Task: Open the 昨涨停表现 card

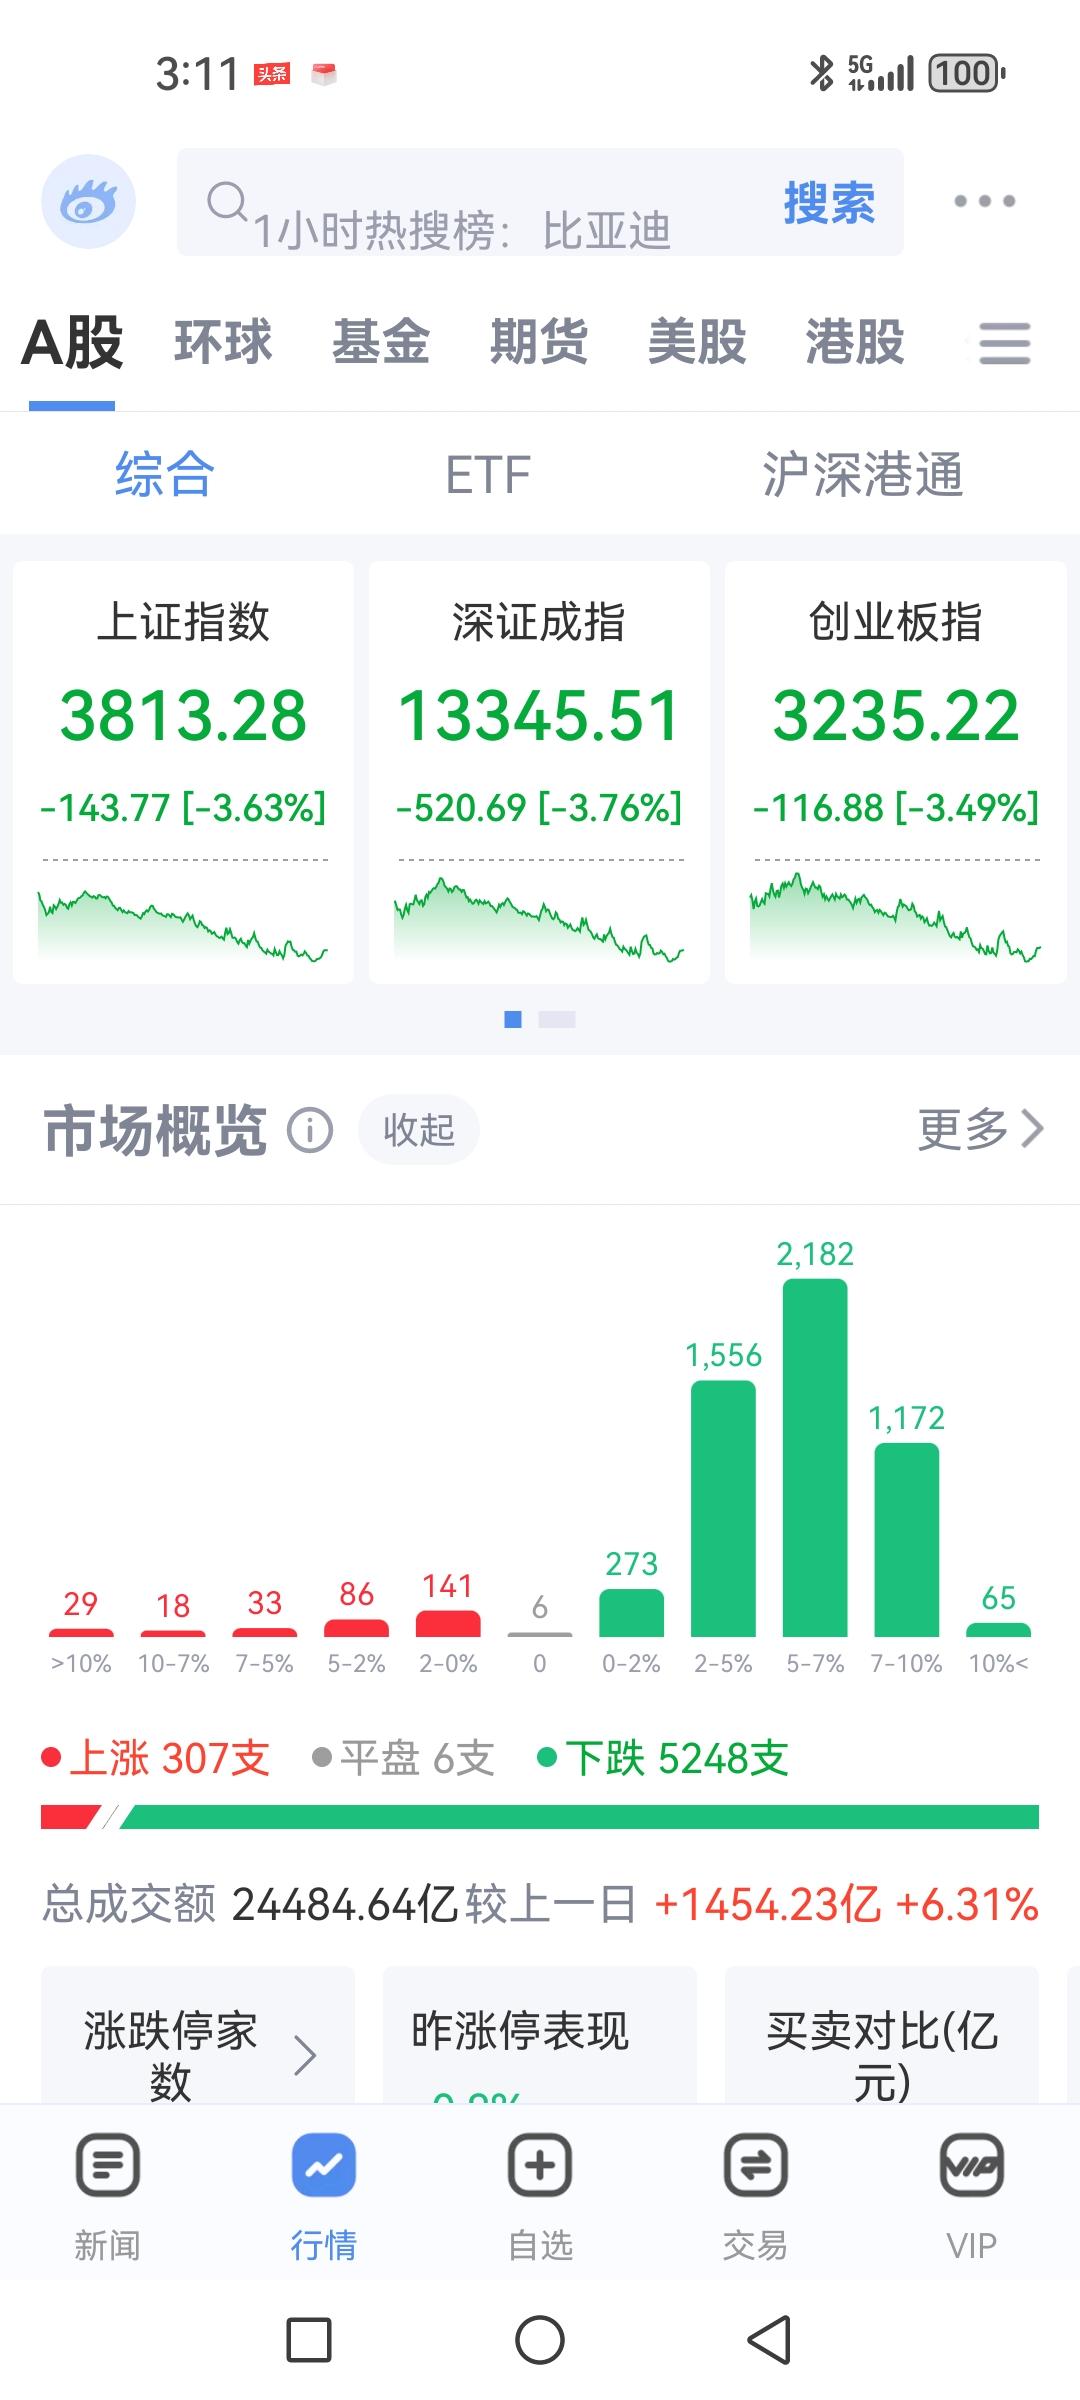Action: [540, 2034]
